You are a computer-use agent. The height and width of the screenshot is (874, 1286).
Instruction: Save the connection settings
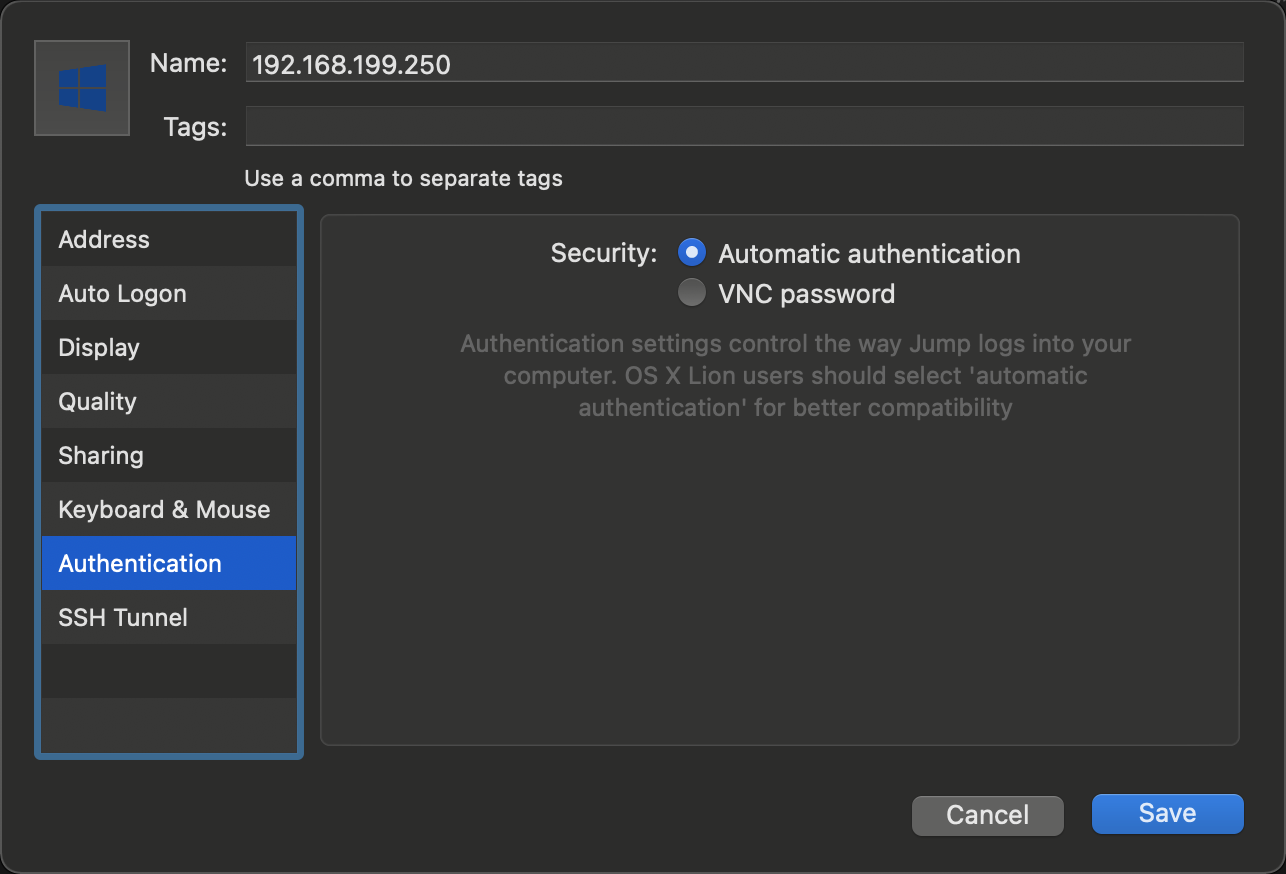click(1167, 814)
